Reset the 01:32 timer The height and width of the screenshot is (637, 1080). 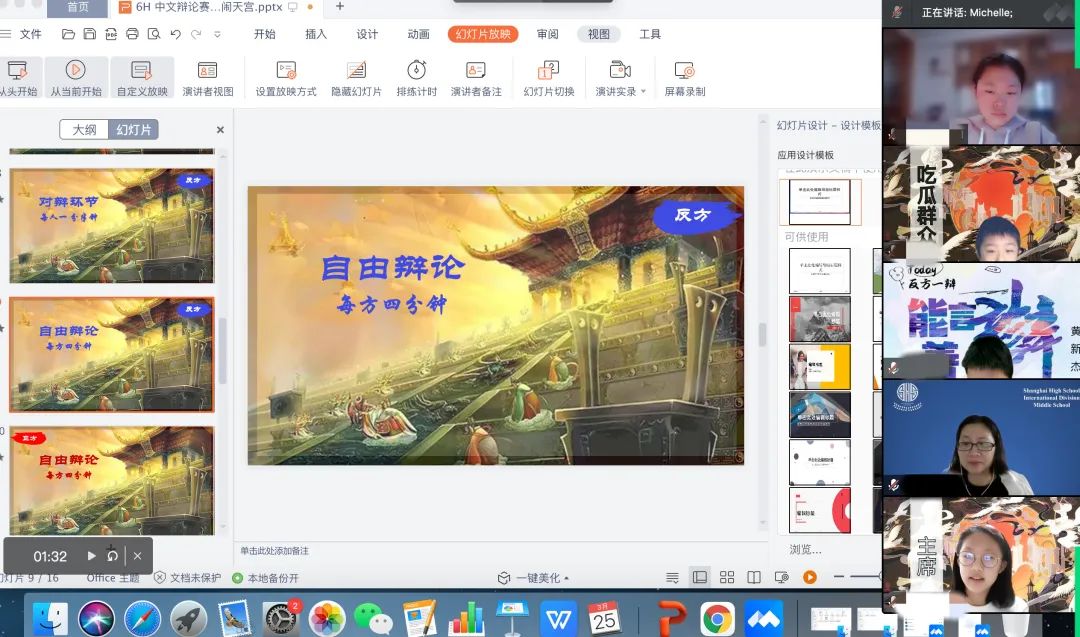(112, 556)
